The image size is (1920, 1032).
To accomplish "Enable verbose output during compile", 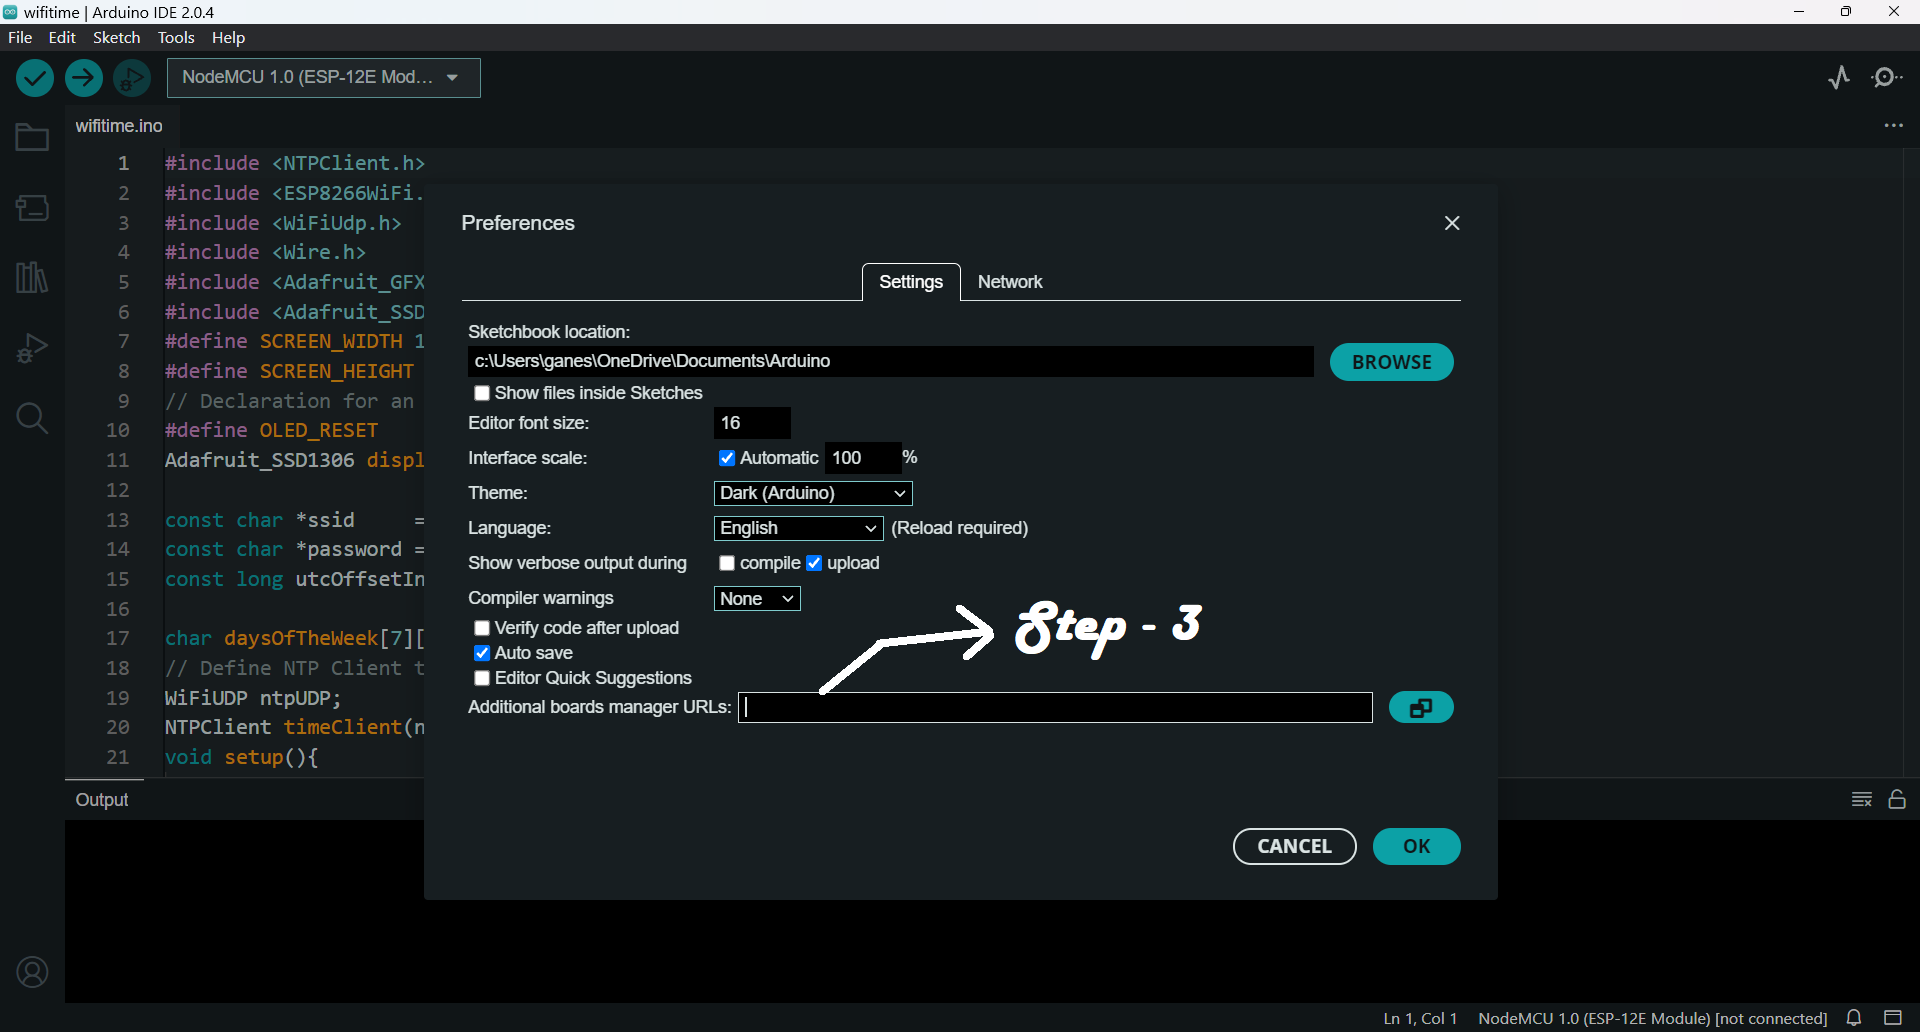I will click(x=727, y=563).
